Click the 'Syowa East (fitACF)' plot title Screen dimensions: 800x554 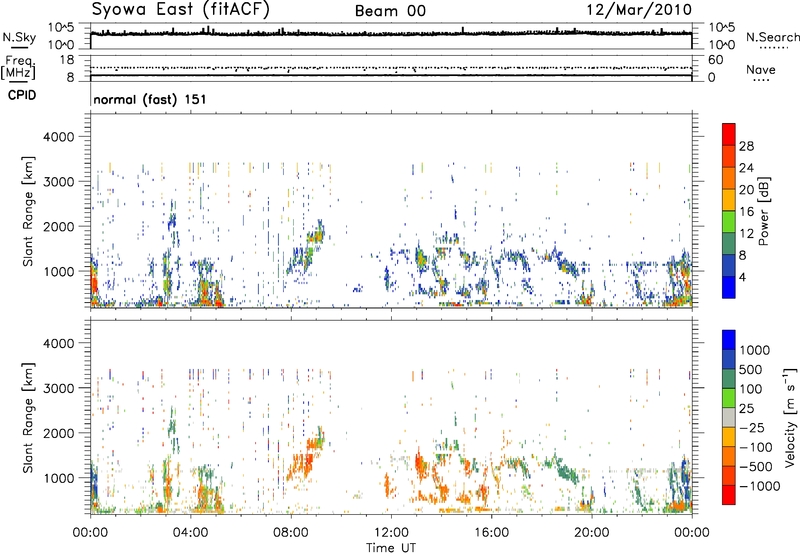click(x=180, y=9)
